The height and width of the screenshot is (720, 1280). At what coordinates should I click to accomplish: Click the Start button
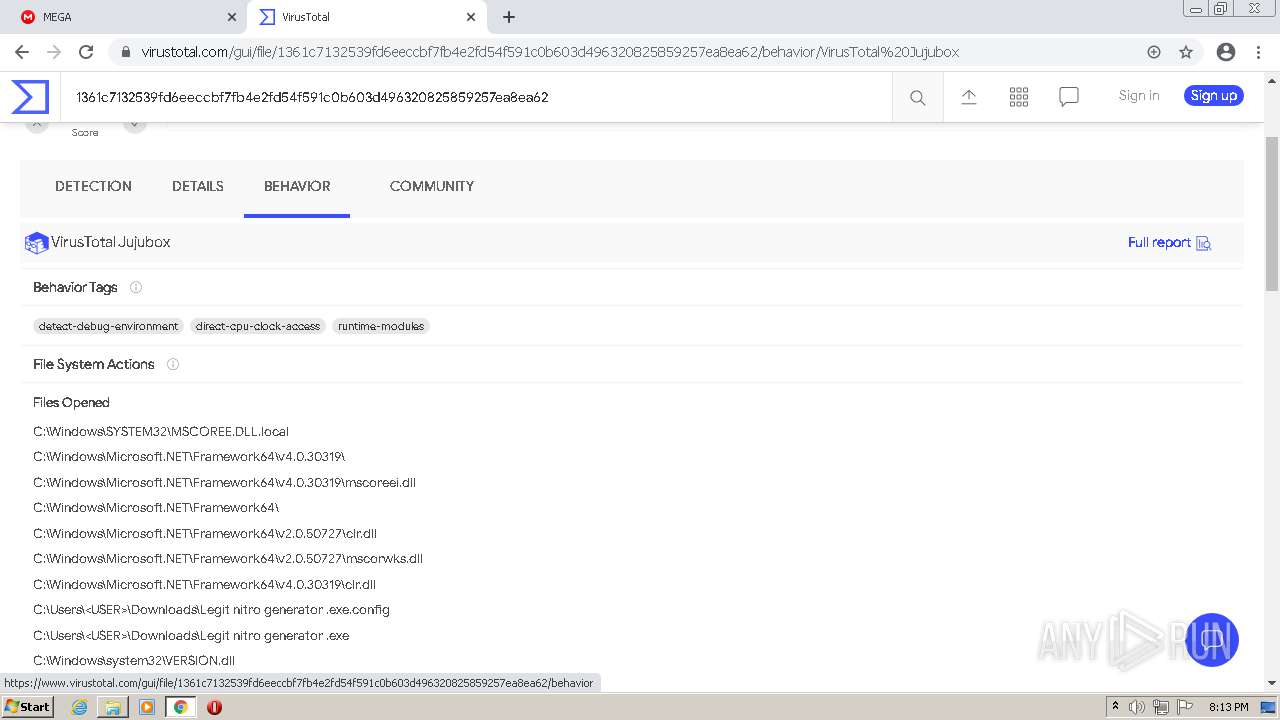pos(27,707)
